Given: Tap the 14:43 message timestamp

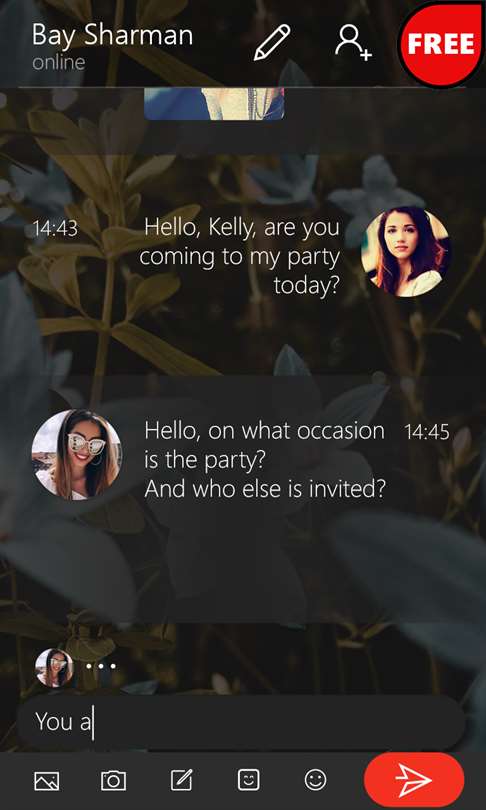Looking at the screenshot, I should pyautogui.click(x=55, y=229).
